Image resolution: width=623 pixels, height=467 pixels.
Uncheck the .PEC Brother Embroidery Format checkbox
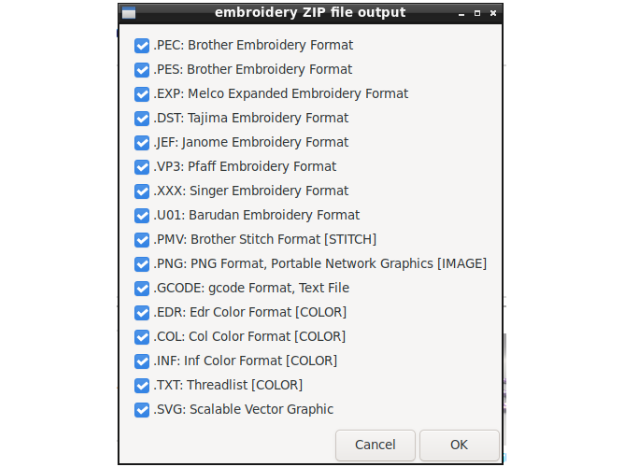(x=142, y=45)
